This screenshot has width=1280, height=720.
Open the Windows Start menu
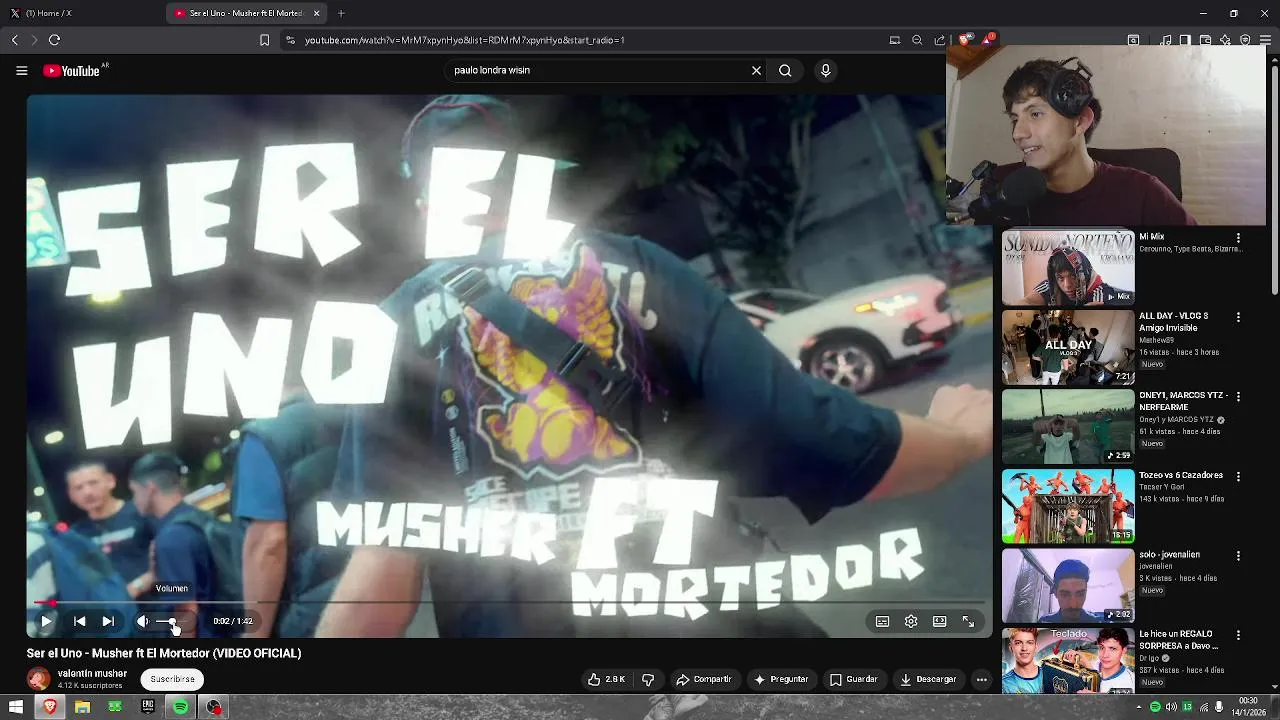click(x=16, y=707)
